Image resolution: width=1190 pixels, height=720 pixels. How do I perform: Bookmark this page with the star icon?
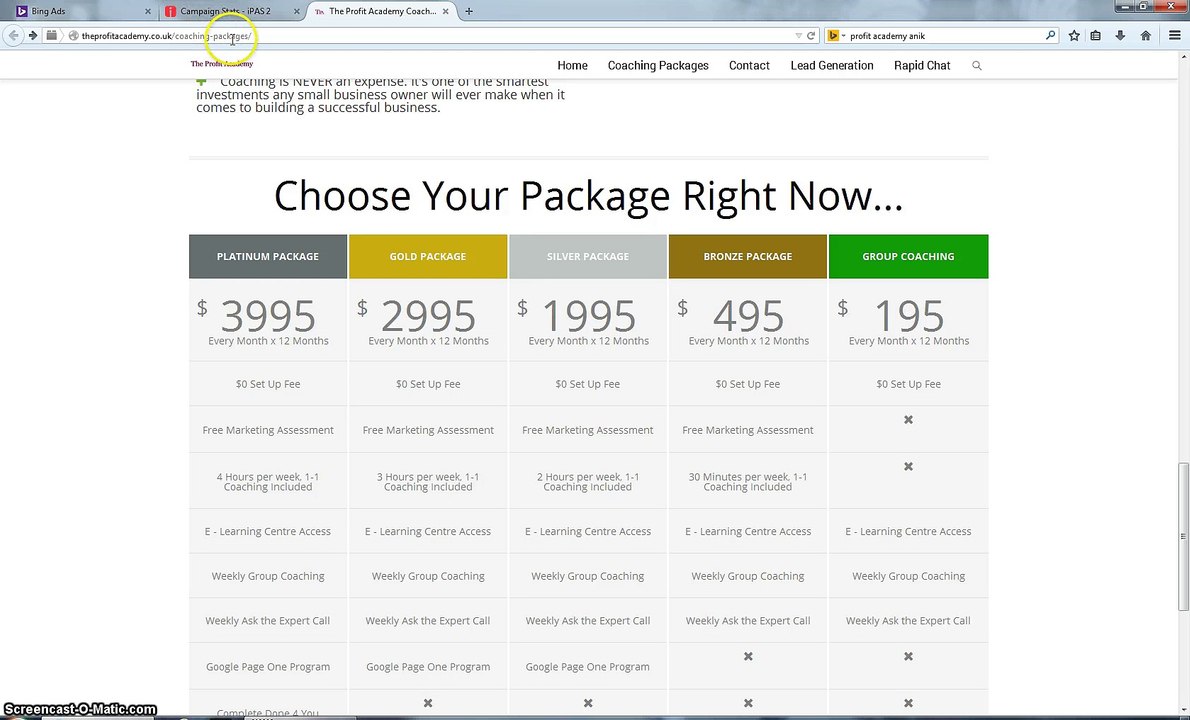coord(1074,36)
